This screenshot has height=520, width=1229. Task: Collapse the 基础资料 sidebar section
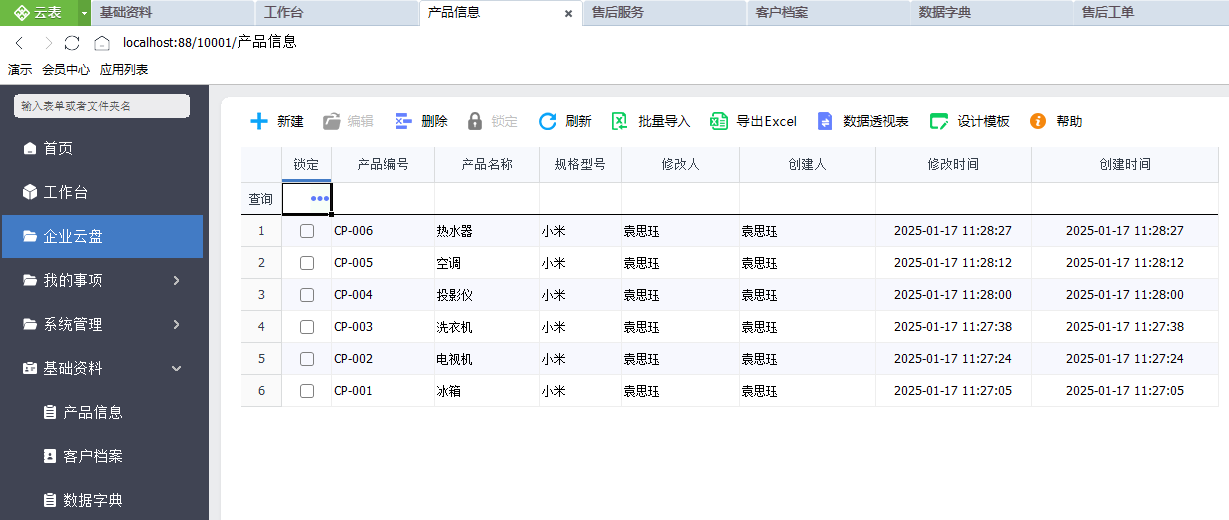click(x=177, y=369)
